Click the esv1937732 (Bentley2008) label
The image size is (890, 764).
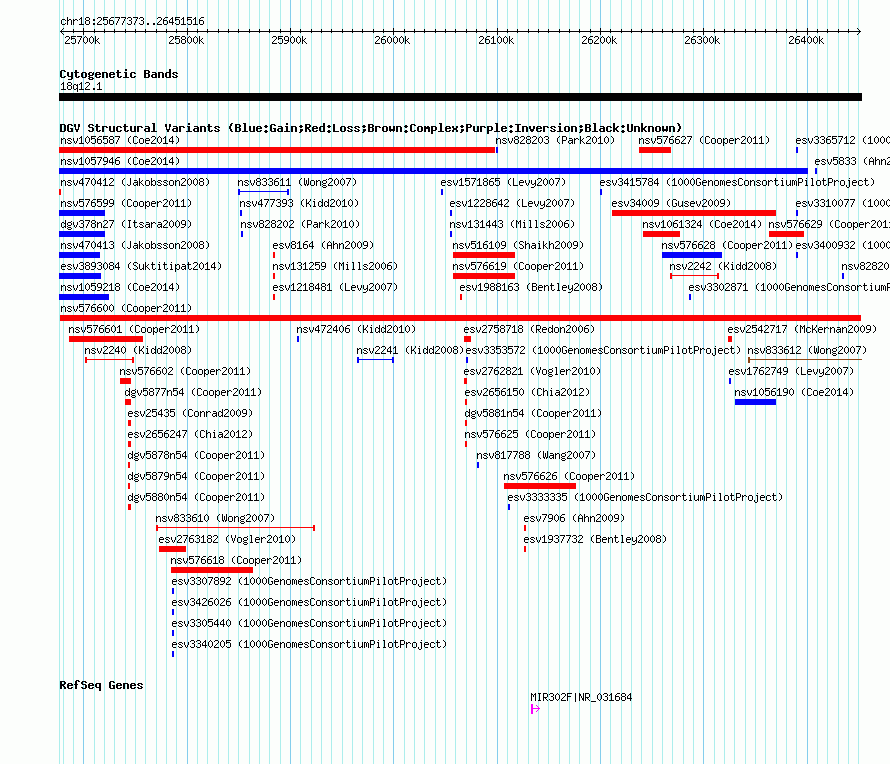point(595,539)
